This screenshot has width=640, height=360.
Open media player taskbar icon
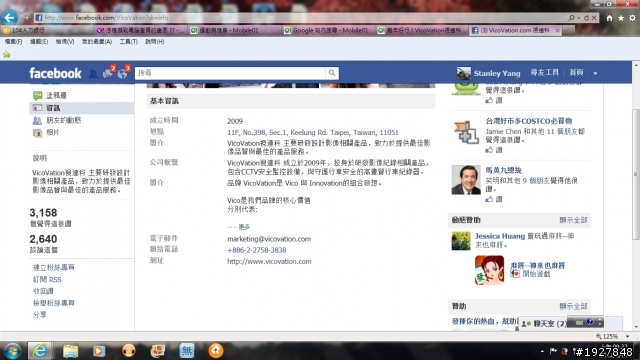point(99,351)
